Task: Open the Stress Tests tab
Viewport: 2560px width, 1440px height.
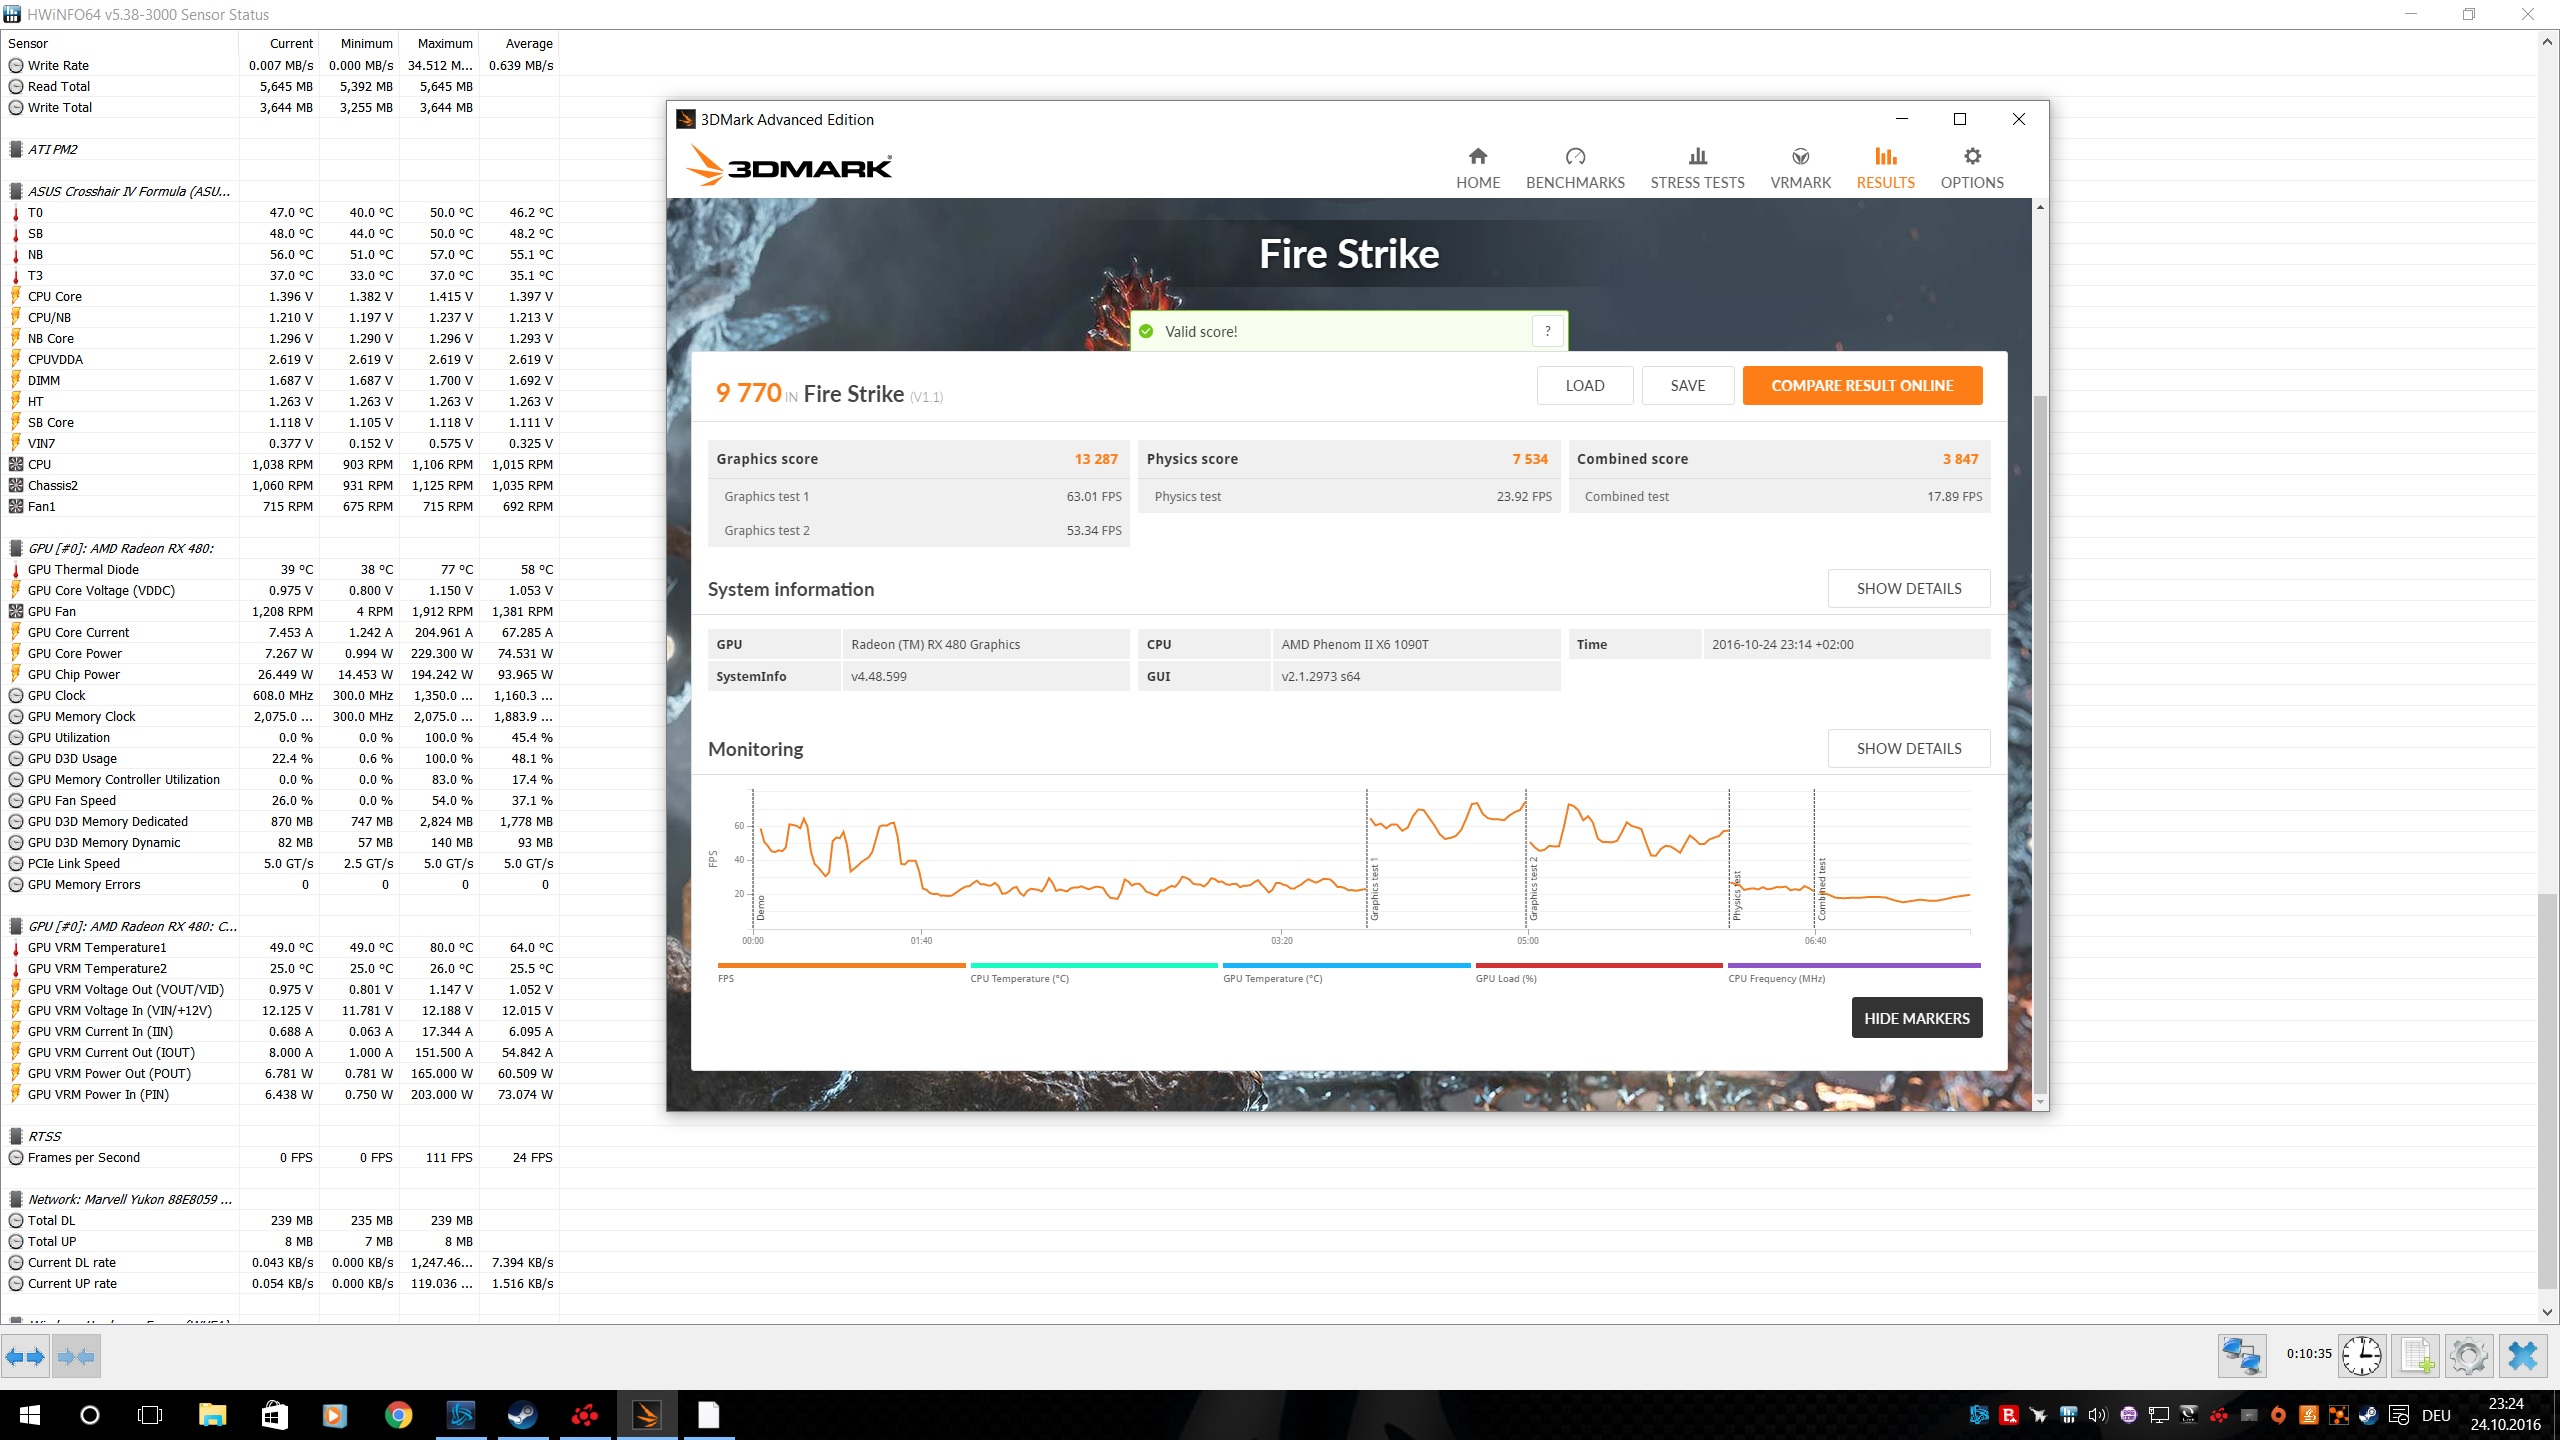Action: coord(1697,168)
